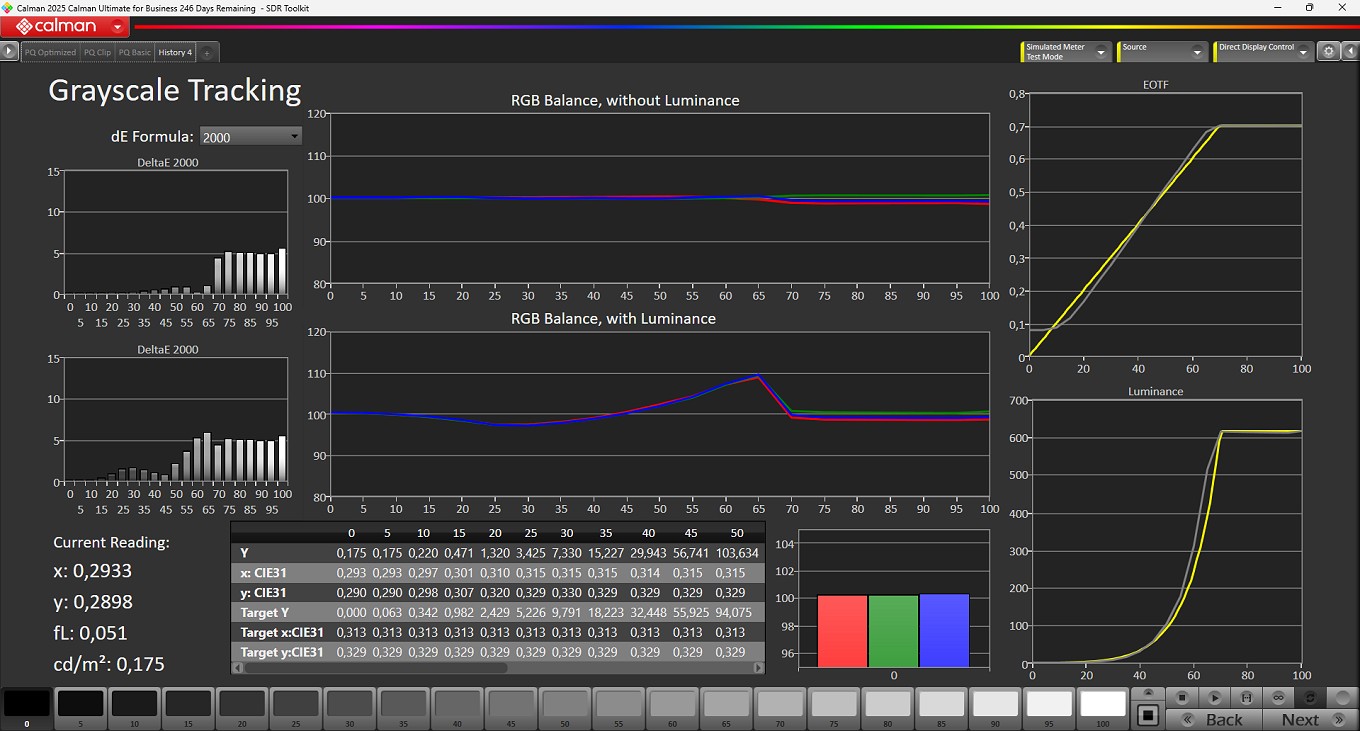Select the 35 percent gray patch
The image size is (1360, 731).
click(x=403, y=706)
